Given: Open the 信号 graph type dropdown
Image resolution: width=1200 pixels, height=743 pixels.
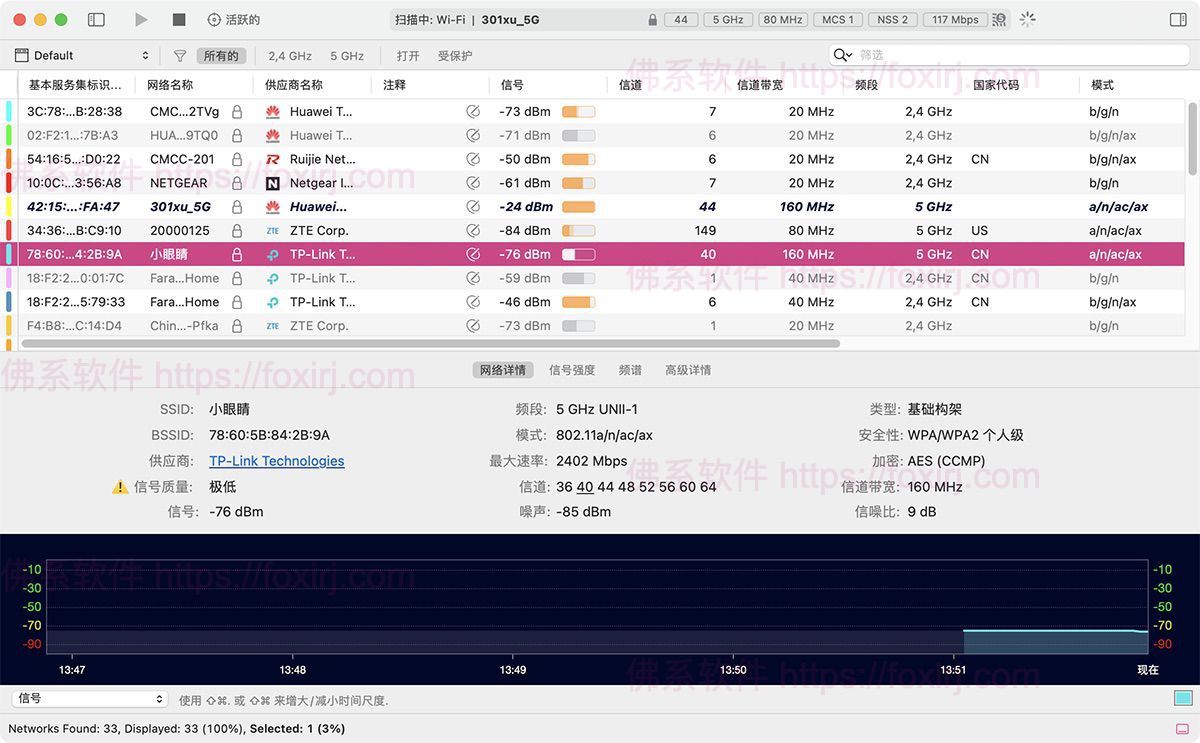Looking at the screenshot, I should click(89, 699).
